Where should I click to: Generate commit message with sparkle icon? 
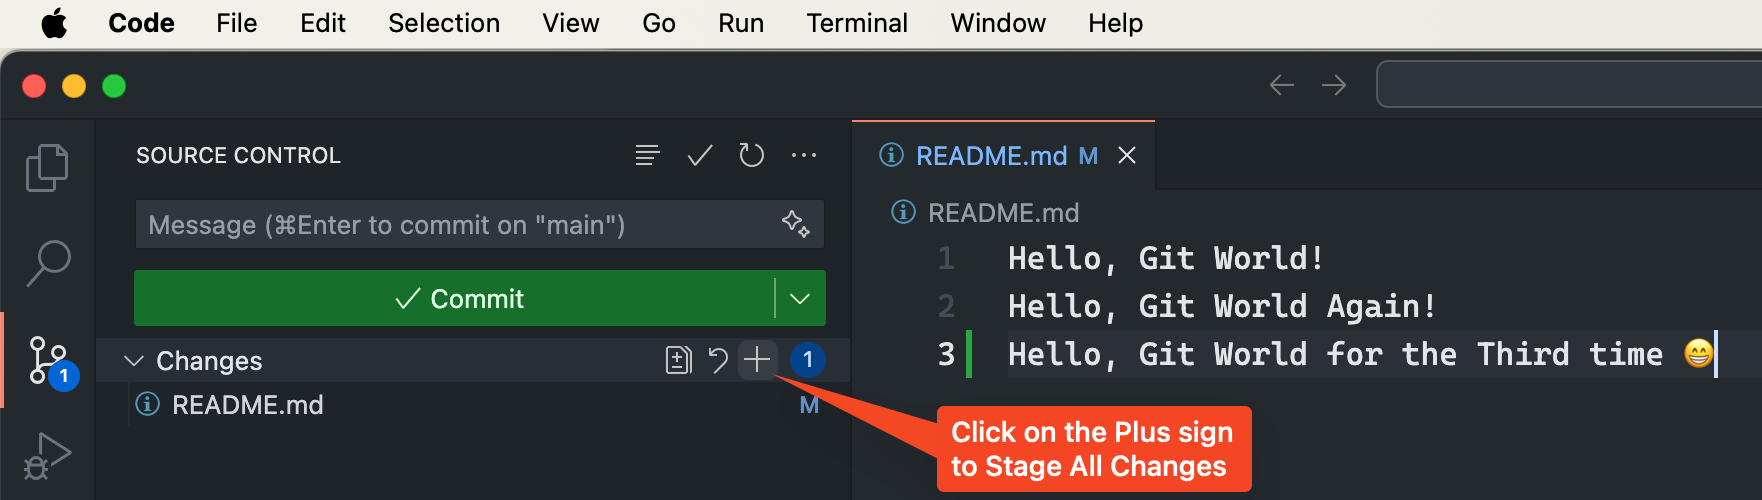[x=796, y=224]
